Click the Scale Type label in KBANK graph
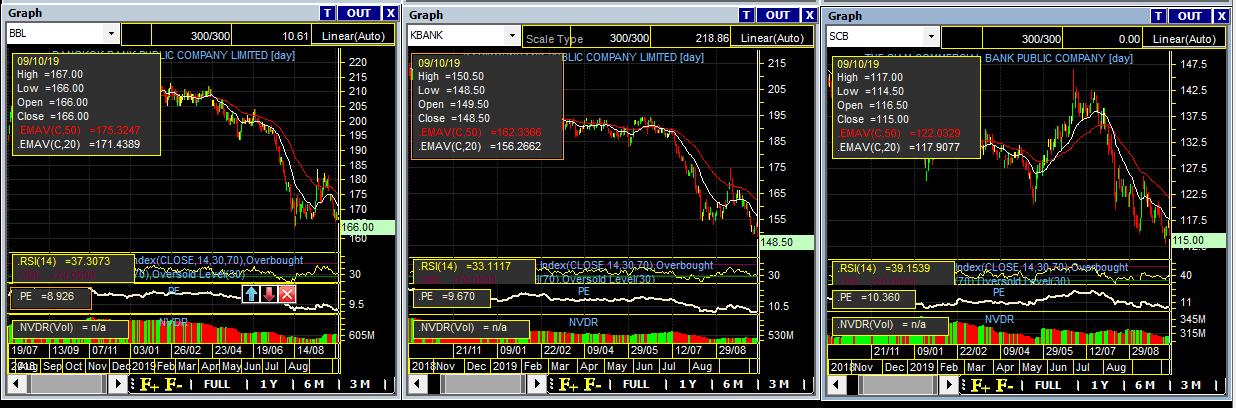This screenshot has height=408, width=1236. (x=555, y=39)
